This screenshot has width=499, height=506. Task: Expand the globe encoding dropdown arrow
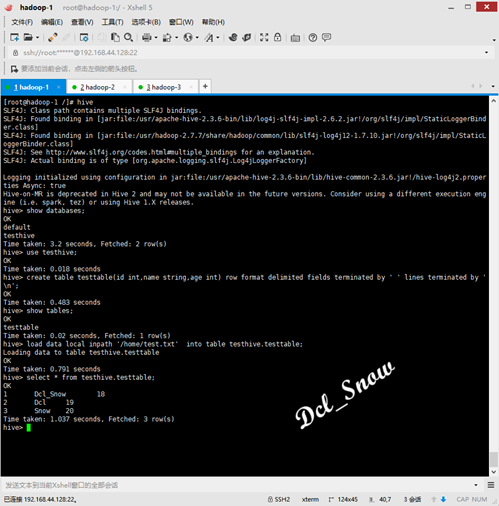click(x=197, y=37)
